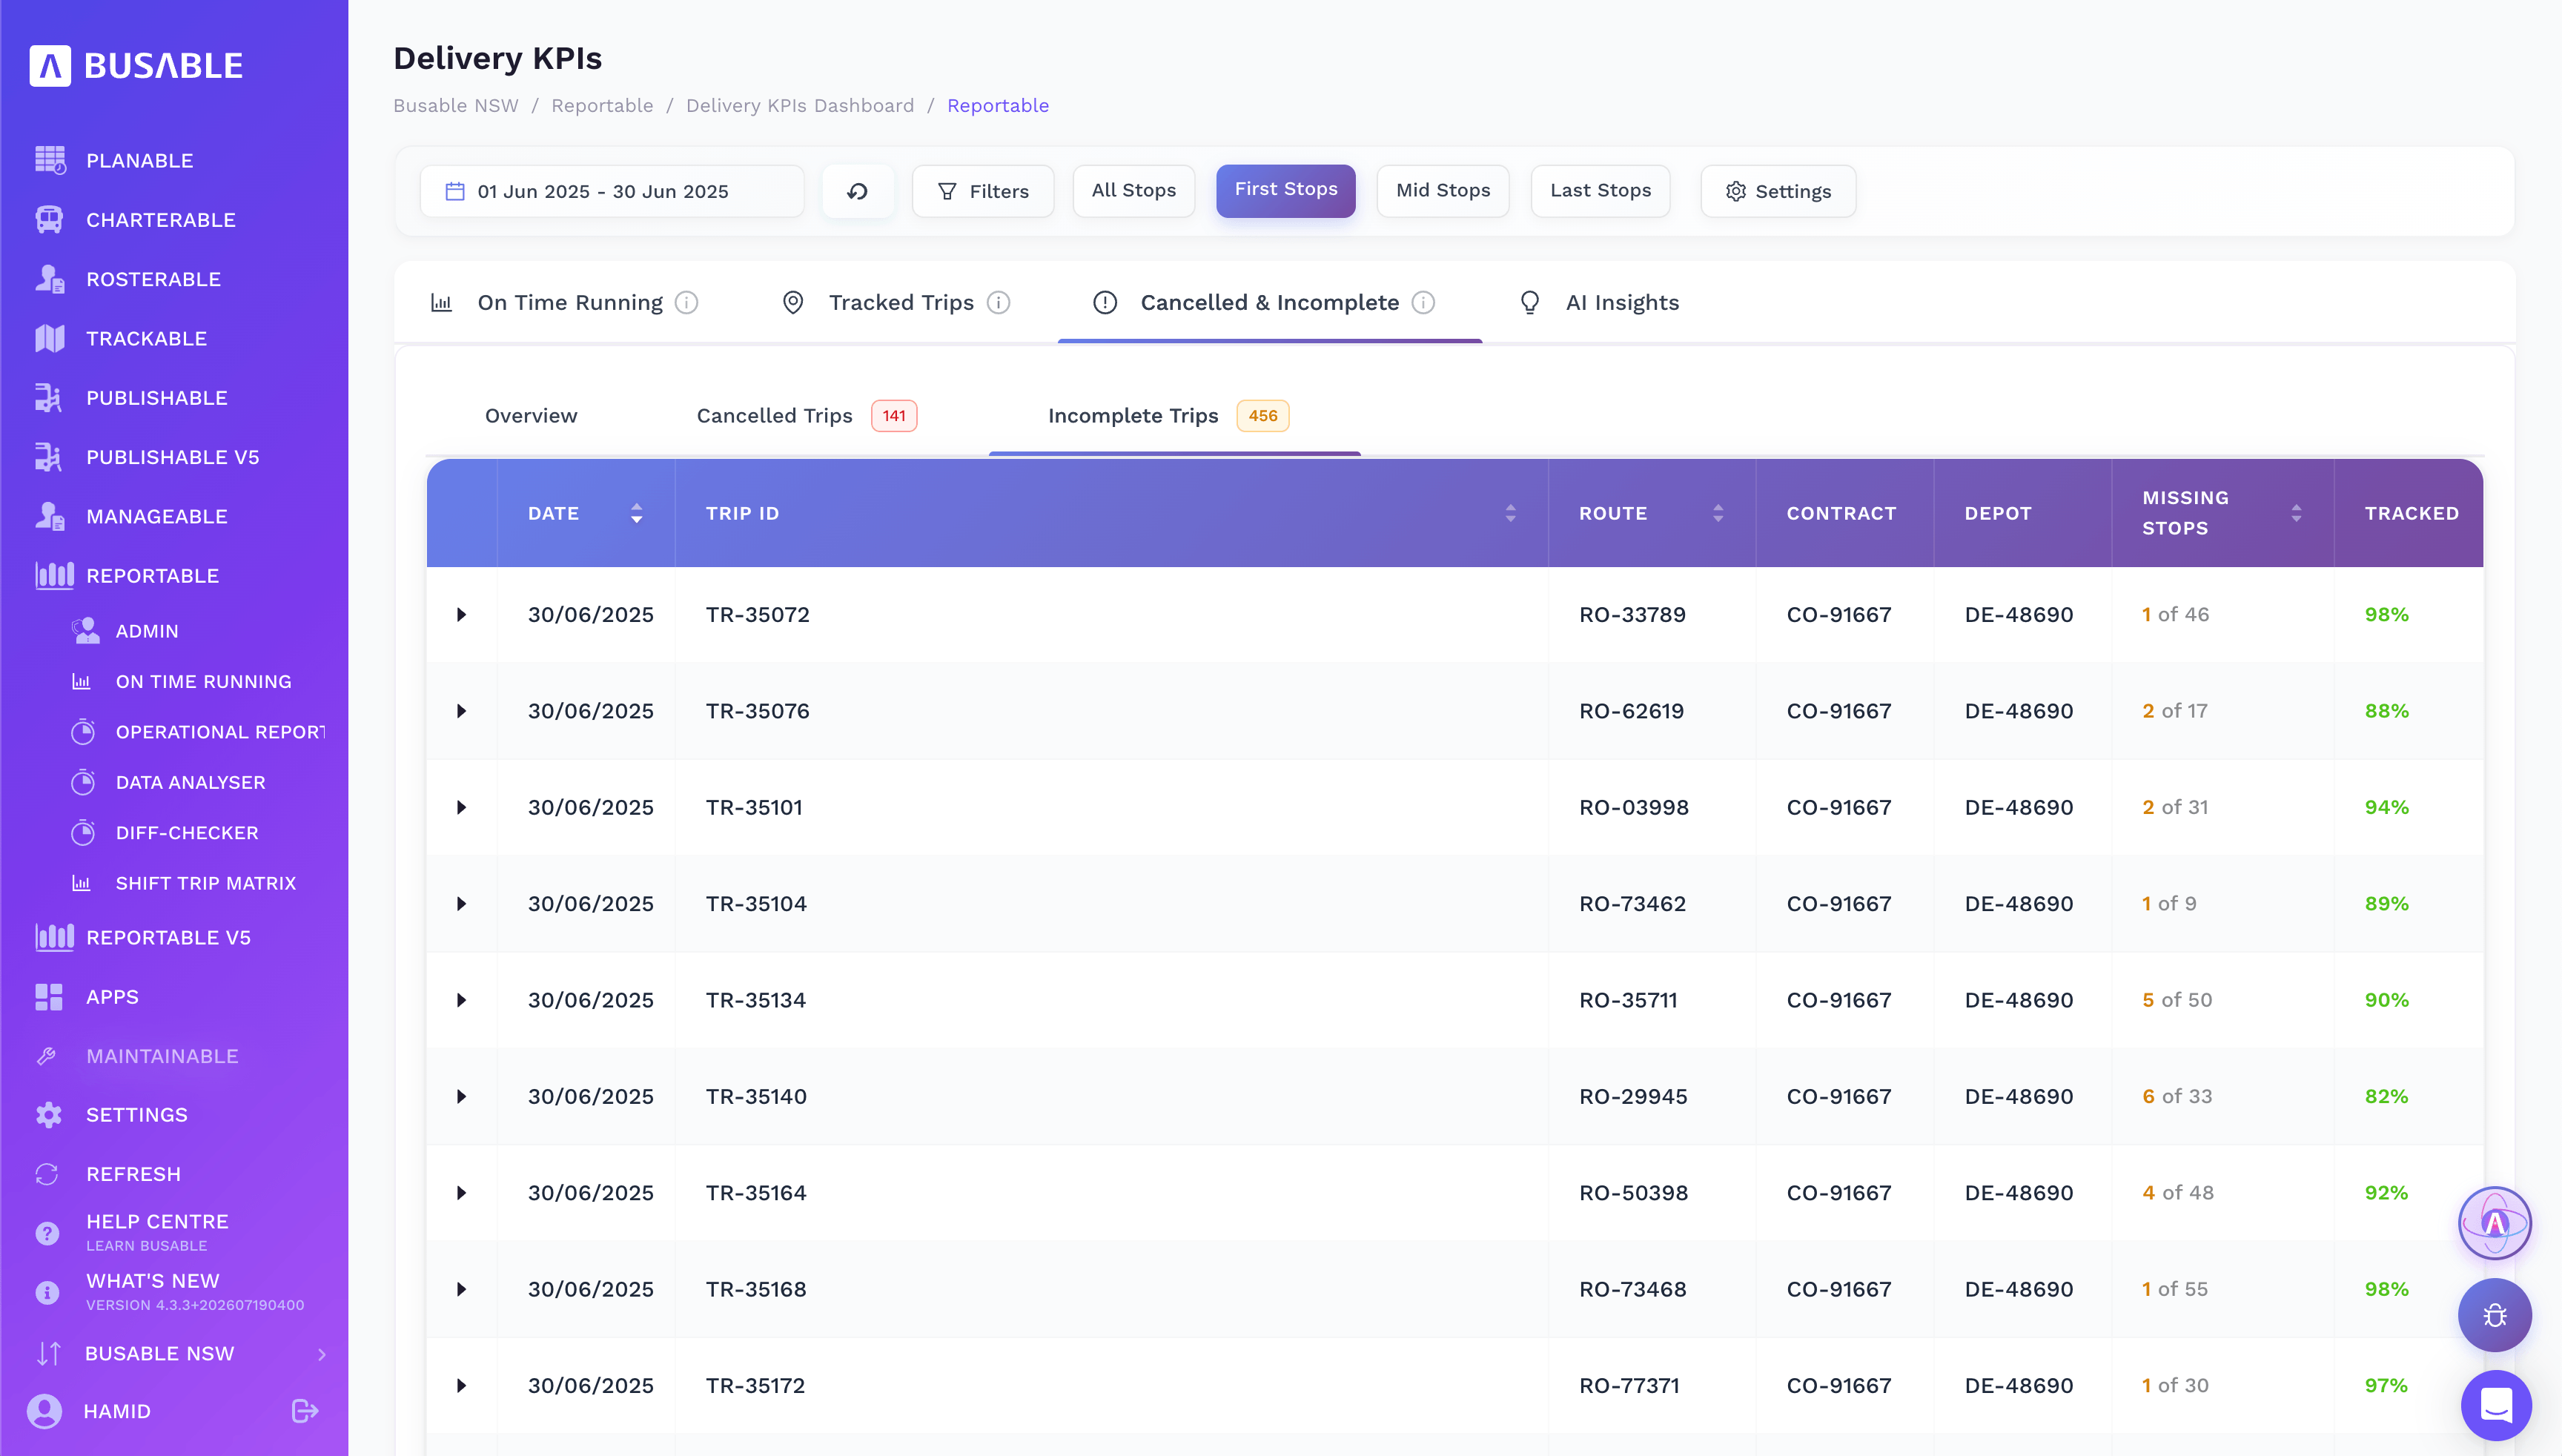Select All Stops filter
The height and width of the screenshot is (1456, 2562).
click(1133, 190)
